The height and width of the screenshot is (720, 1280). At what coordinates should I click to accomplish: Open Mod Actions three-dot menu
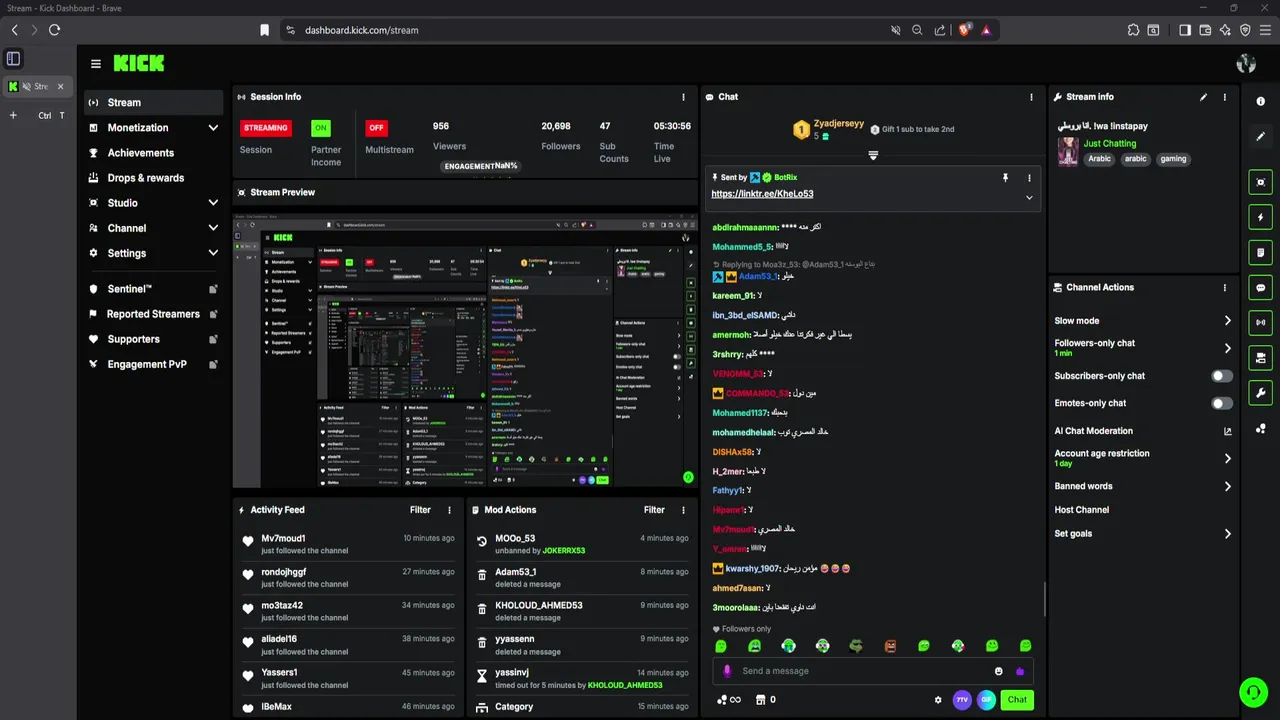[x=684, y=510]
